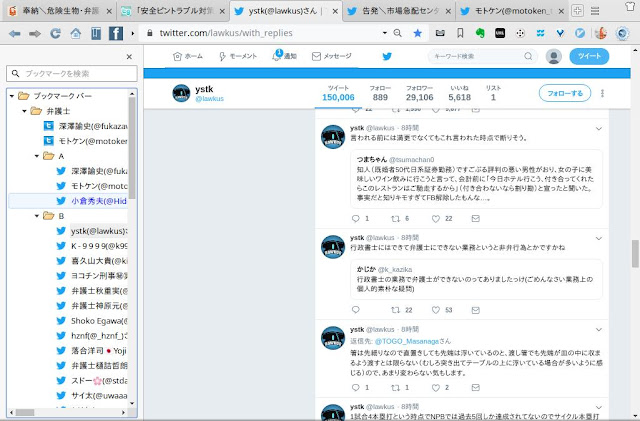The image size is (640, 421).
Task: Click the キーワード検索 Twitter search box
Action: click(x=482, y=56)
